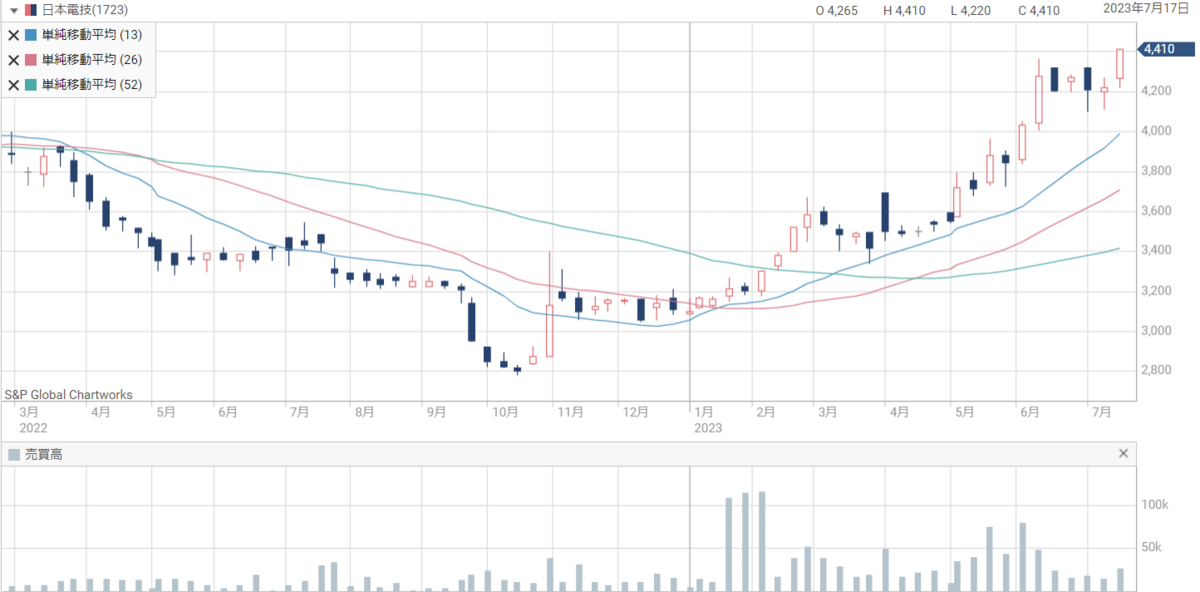Remove the 単純移動平均 (52) indicator
The width and height of the screenshot is (1200, 592).
[14, 85]
